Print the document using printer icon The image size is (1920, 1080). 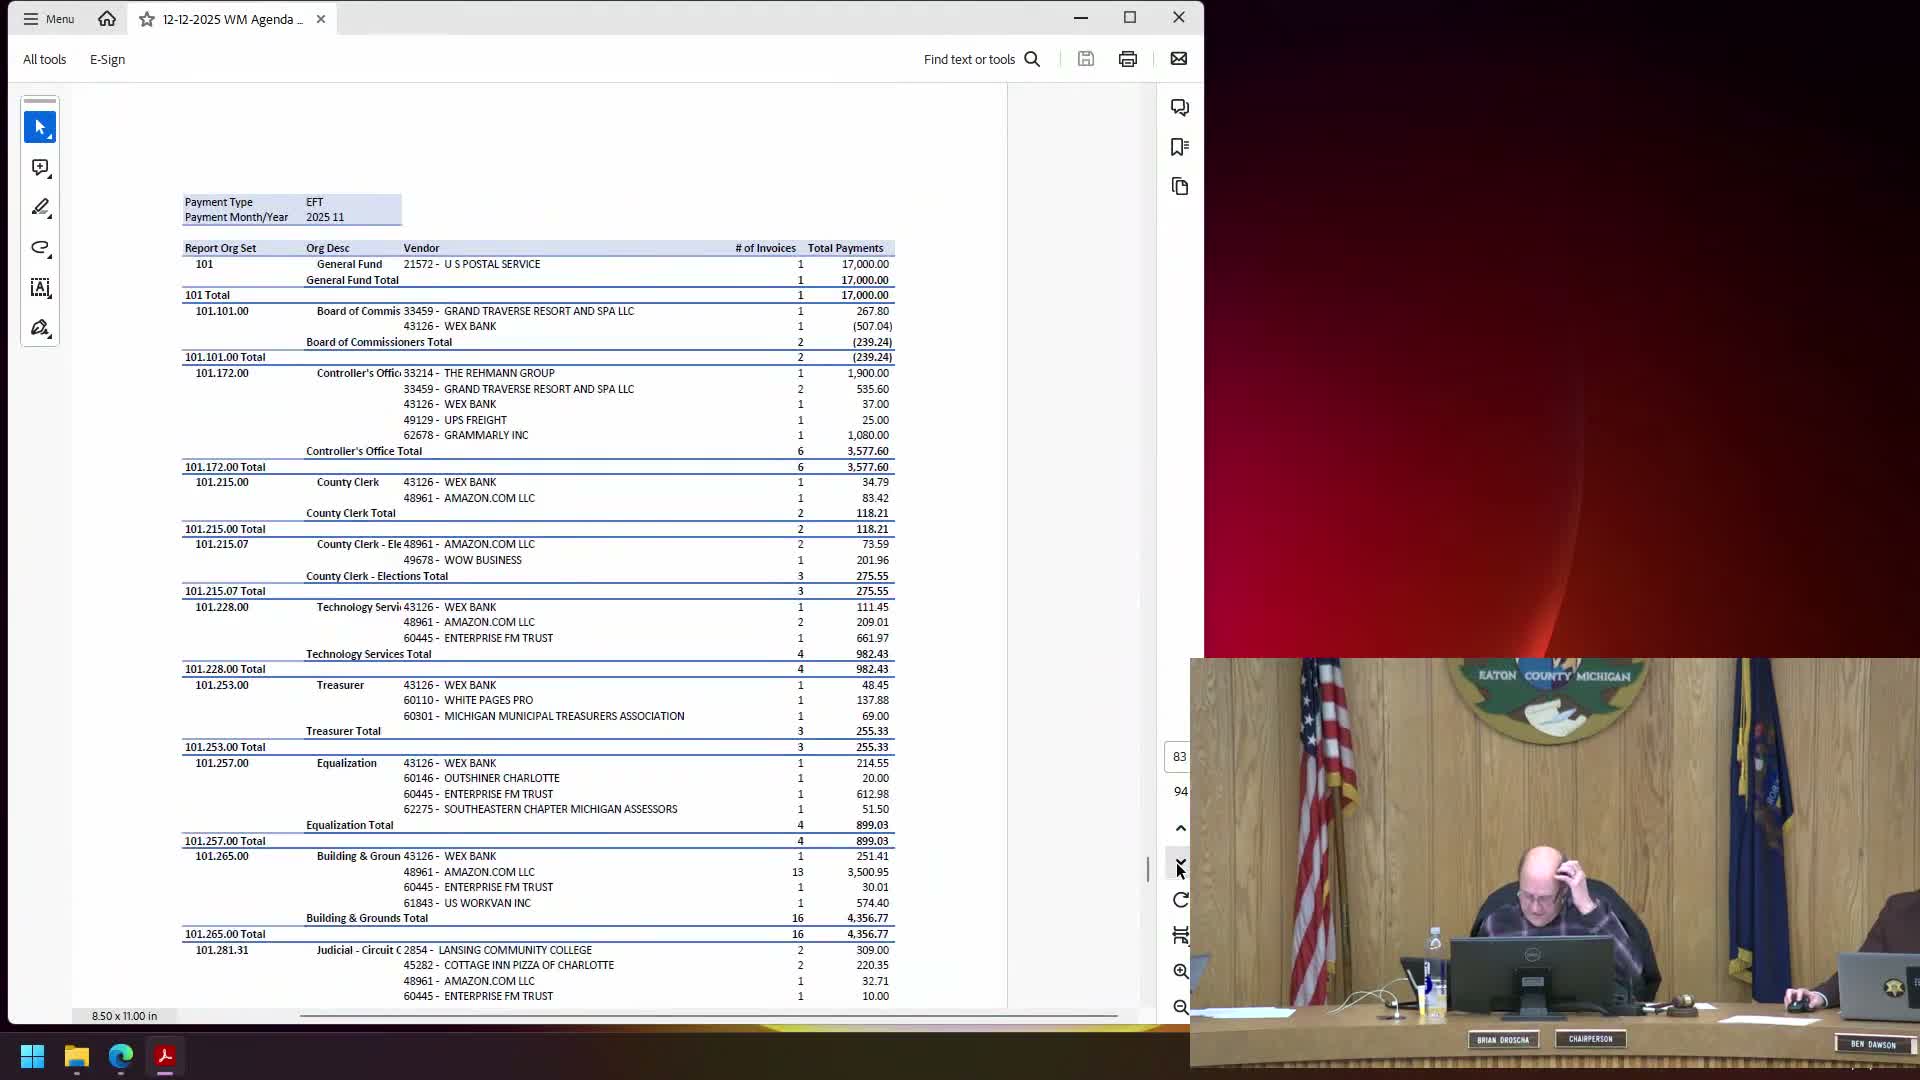pos(1128,59)
